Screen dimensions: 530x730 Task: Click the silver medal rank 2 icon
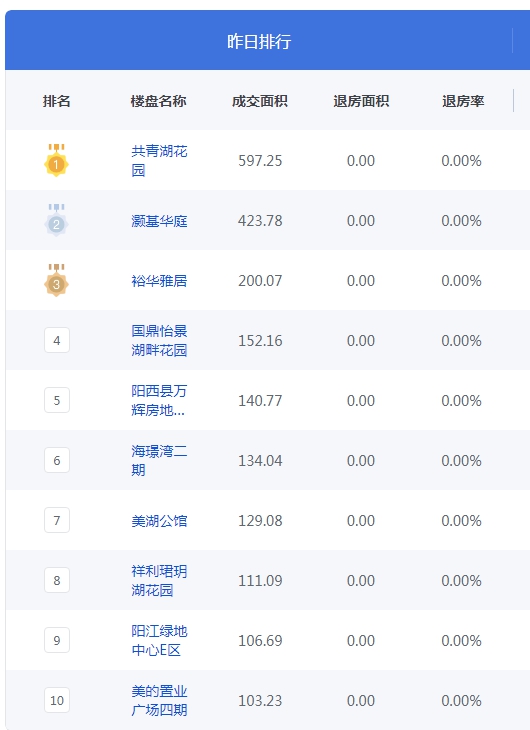point(56,220)
